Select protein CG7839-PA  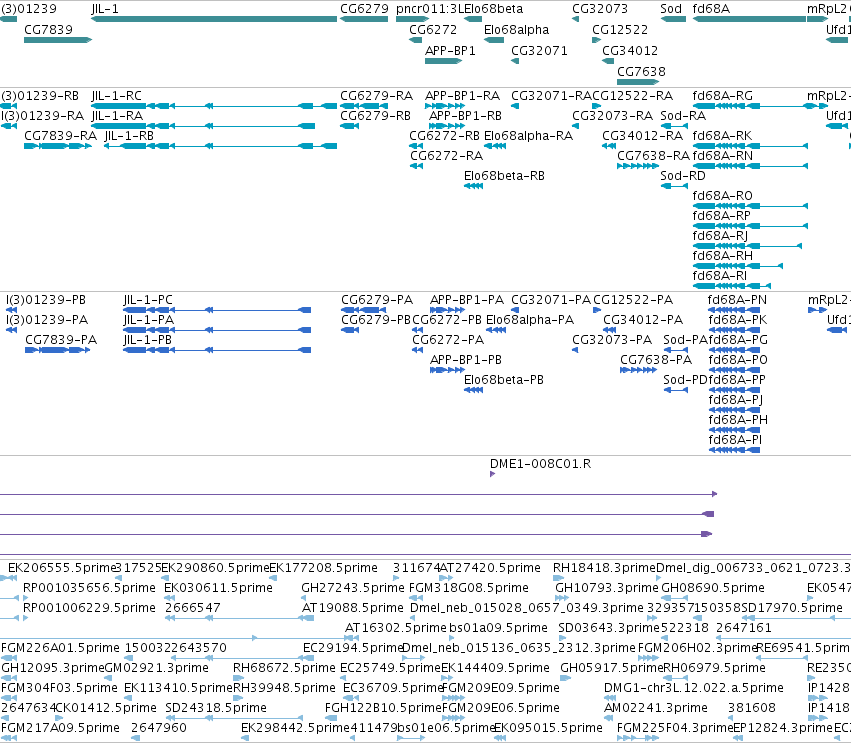tap(61, 340)
